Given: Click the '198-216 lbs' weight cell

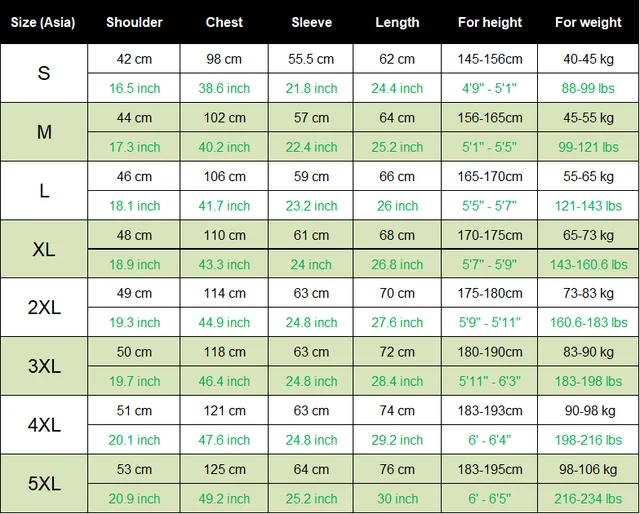Looking at the screenshot, I should 588,440.
